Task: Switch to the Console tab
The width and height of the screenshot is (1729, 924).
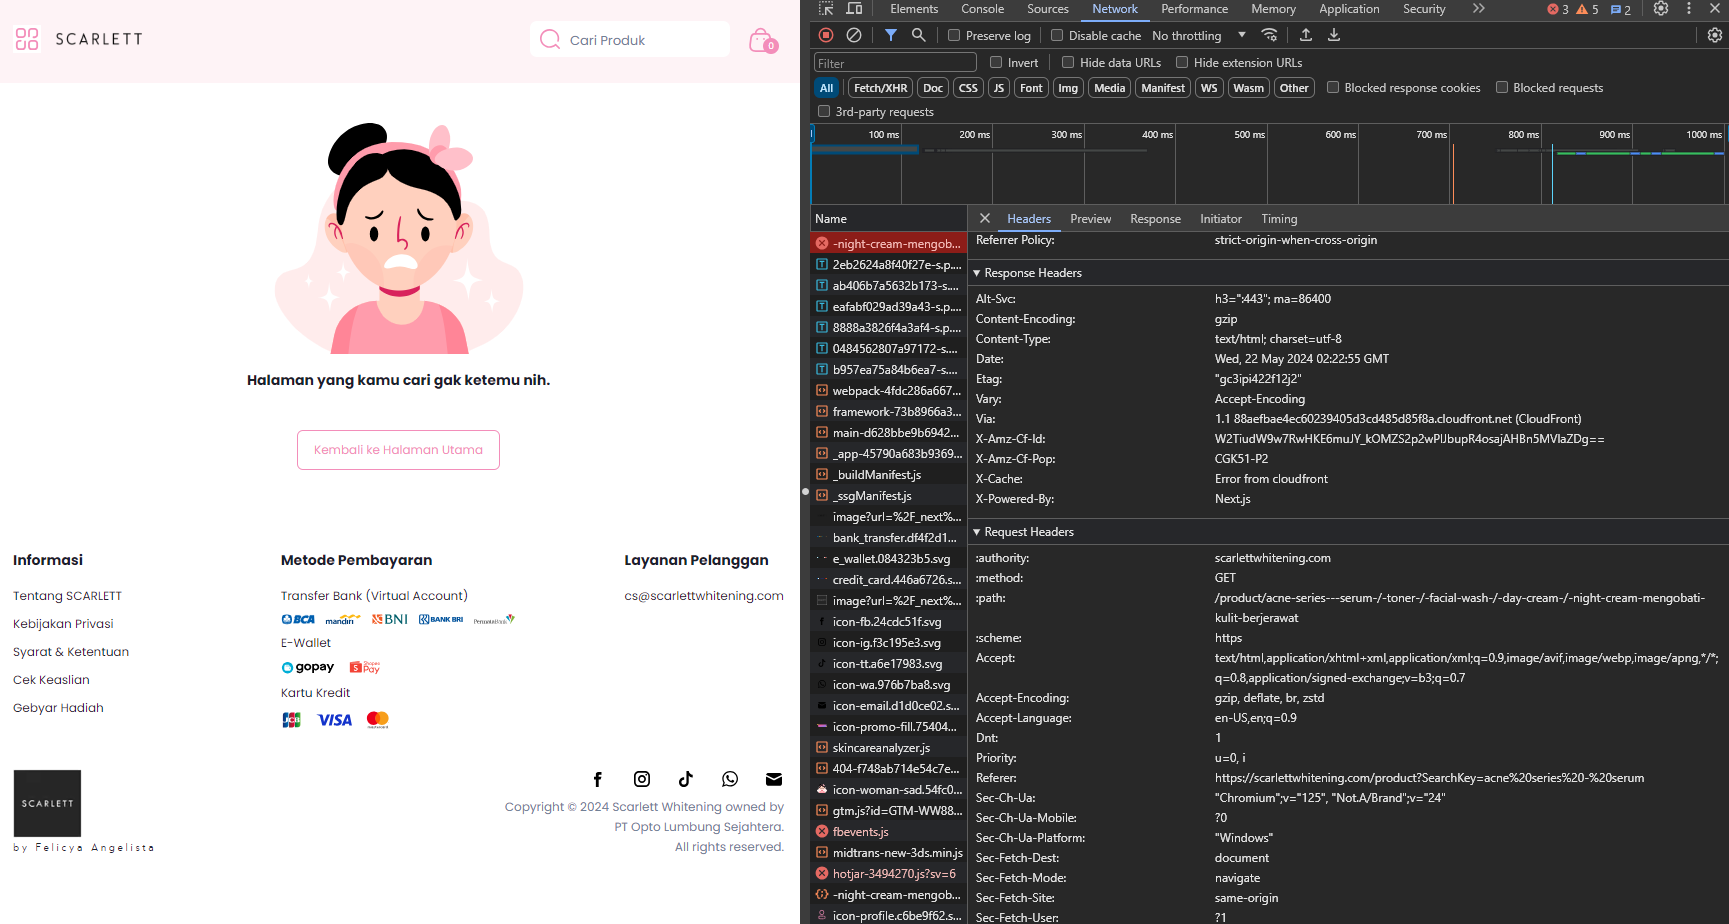Action: (x=983, y=9)
